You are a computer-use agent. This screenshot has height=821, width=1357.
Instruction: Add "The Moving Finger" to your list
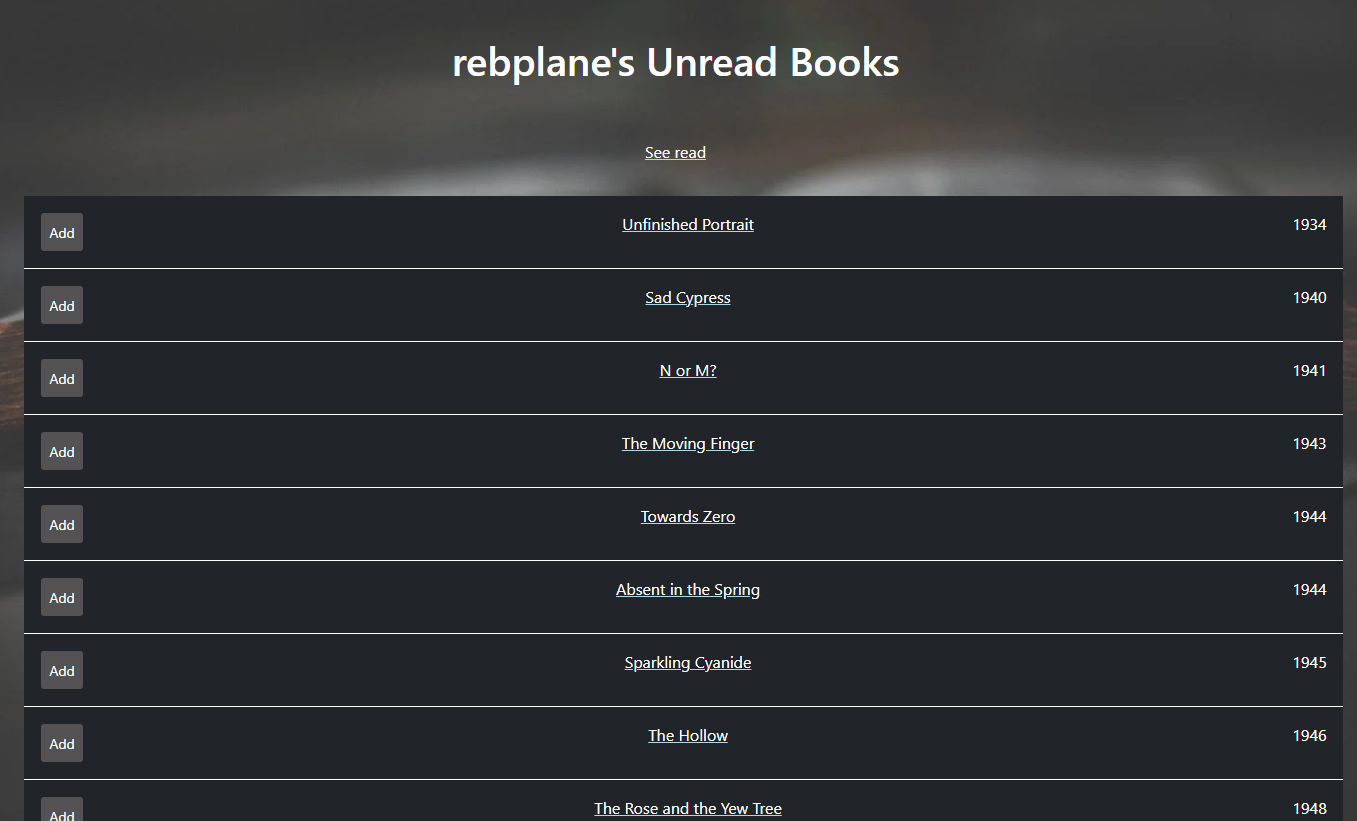point(61,451)
